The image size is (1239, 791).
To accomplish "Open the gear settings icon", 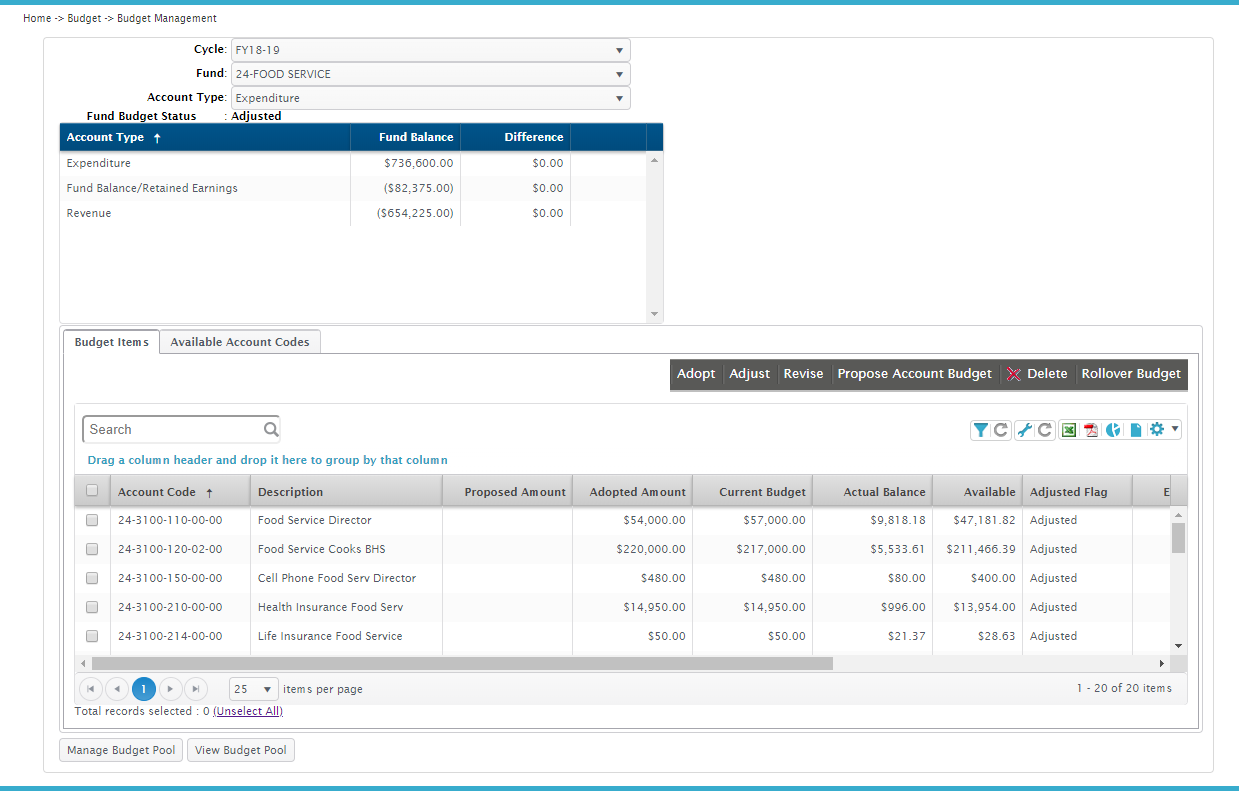I will [1158, 429].
